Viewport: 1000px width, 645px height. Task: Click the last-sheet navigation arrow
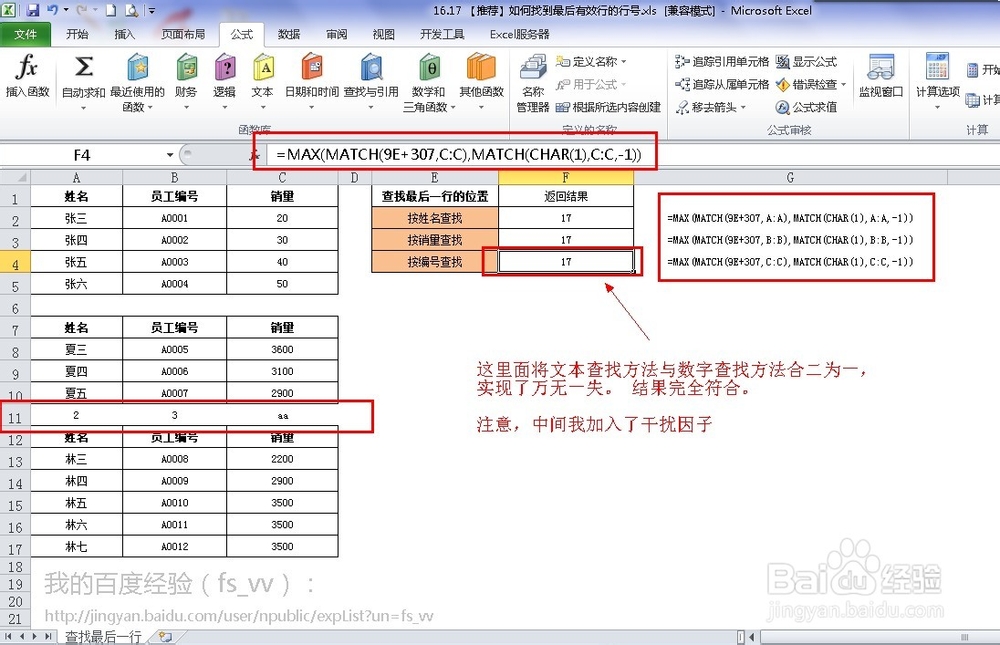48,636
